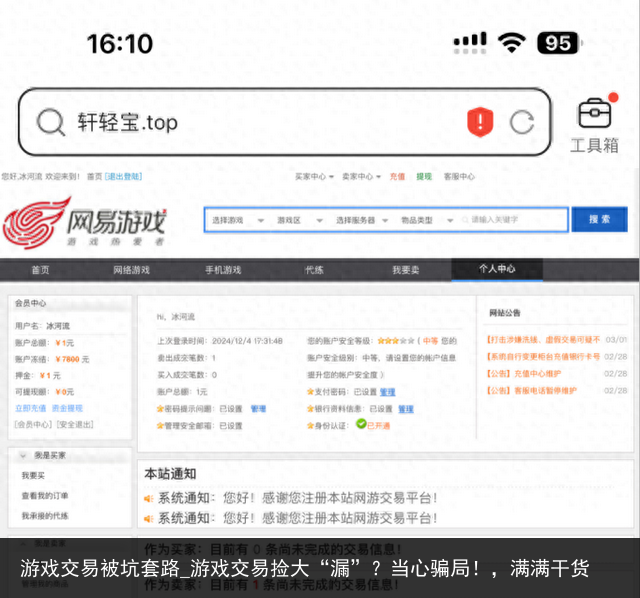Click the 网易游戏 site logo
The image size is (640, 598).
click(x=85, y=222)
